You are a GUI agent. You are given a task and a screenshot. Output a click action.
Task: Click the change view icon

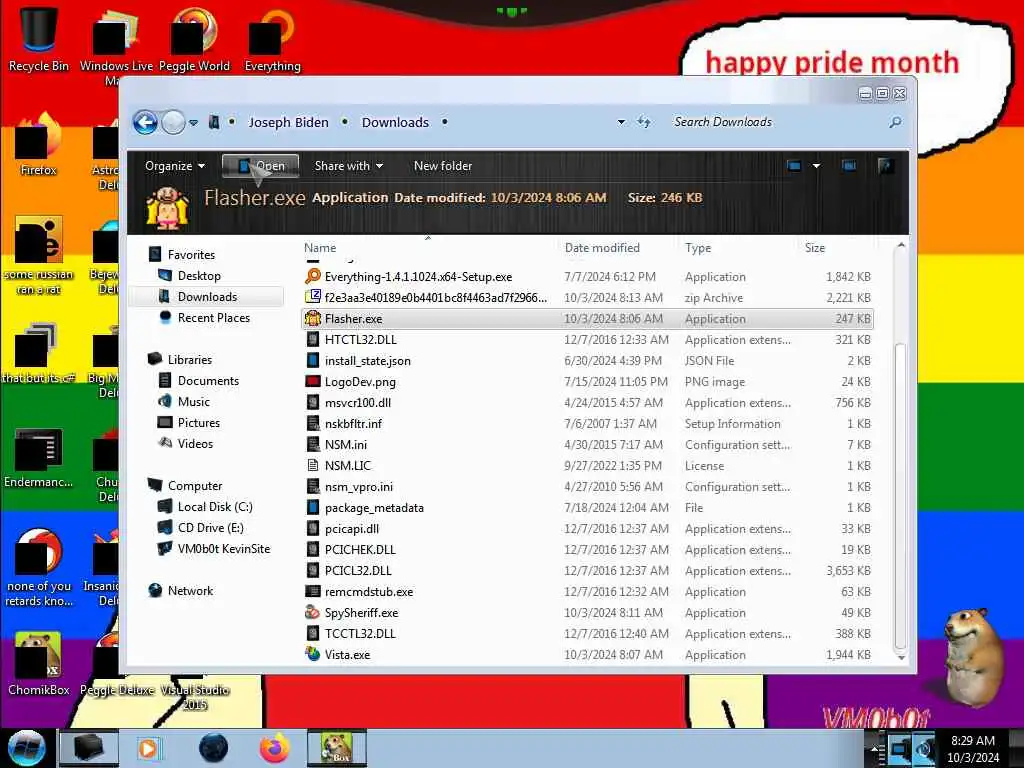[794, 166]
